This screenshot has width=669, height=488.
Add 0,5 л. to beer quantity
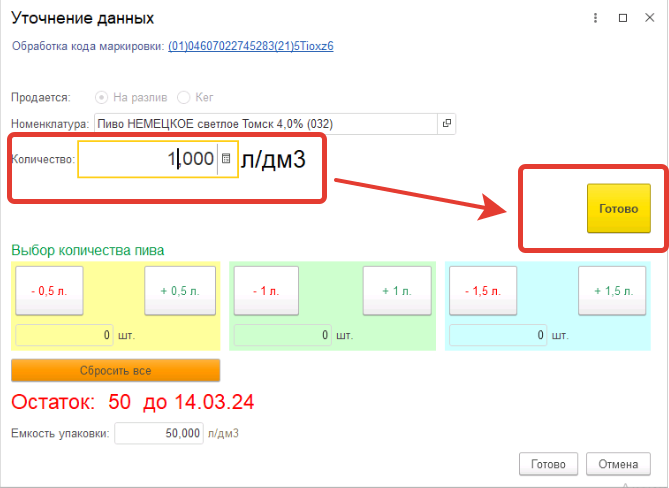tap(180, 291)
